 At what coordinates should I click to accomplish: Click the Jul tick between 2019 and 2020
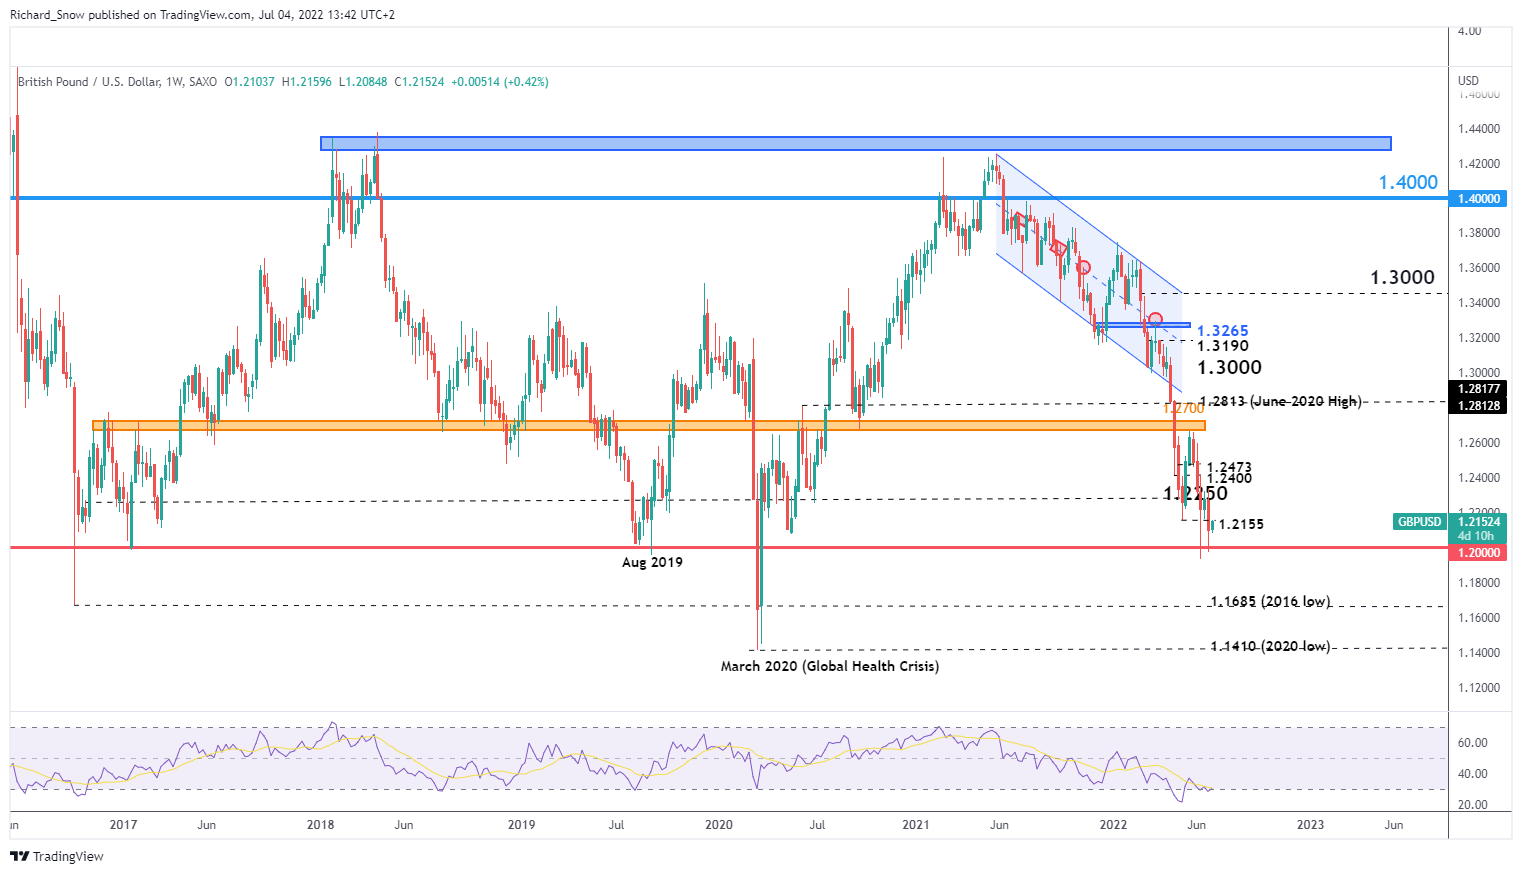coord(617,825)
